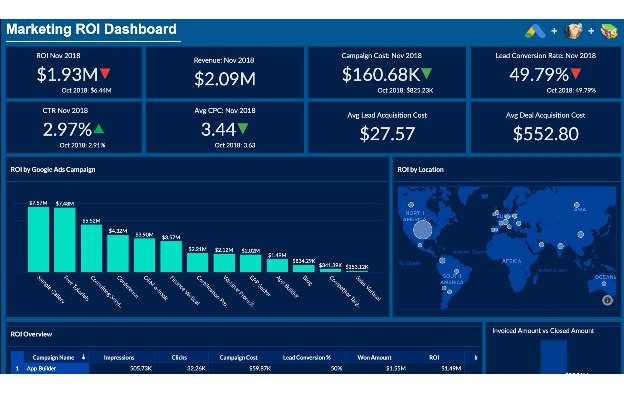Viewport: 624px width, 393px height.
Task: Click the tallest $7.57M campaign bar
Action: click(x=38, y=239)
